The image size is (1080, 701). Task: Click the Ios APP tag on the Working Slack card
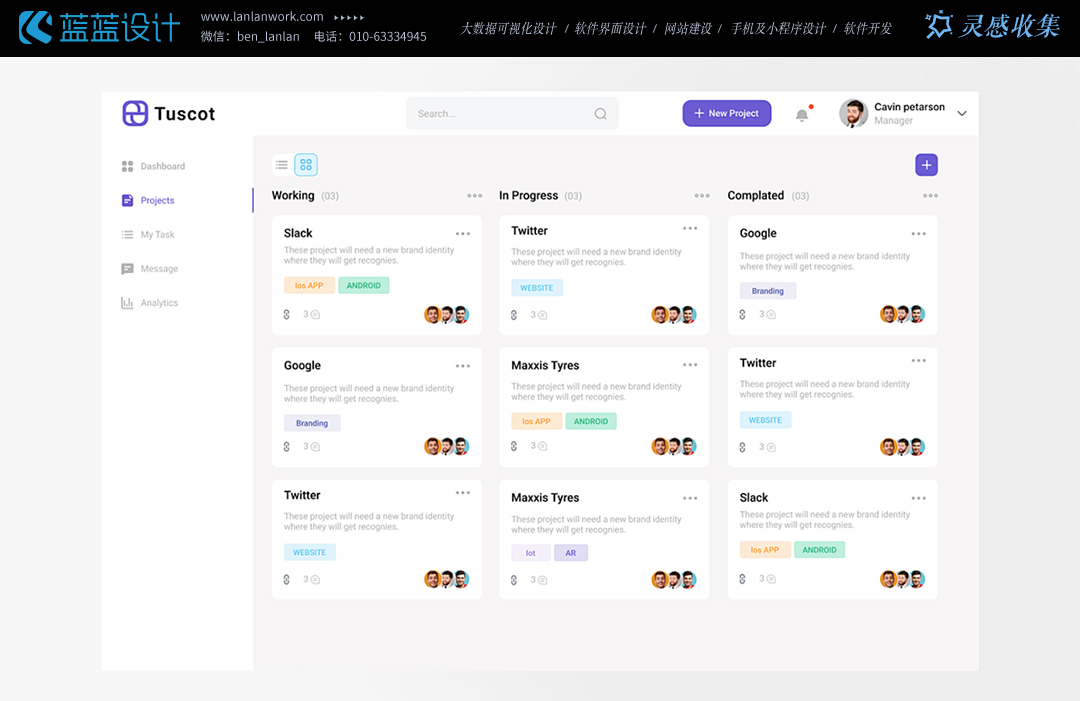click(x=309, y=286)
